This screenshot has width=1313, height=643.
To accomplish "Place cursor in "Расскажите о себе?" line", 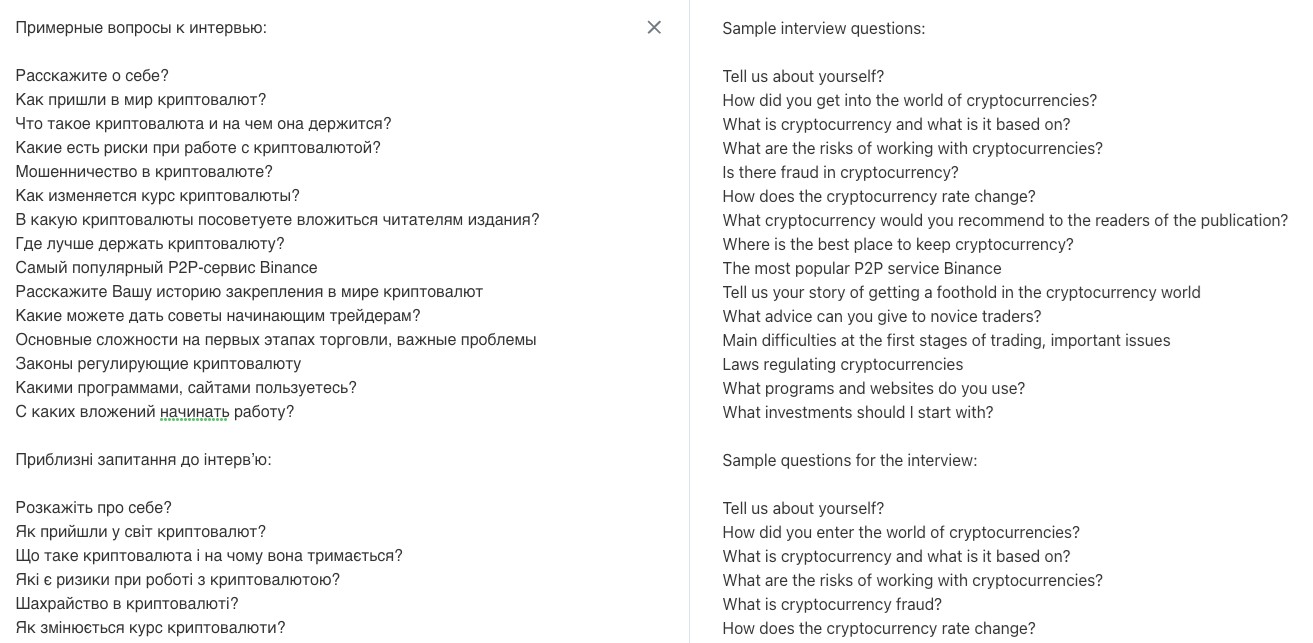I will (92, 76).
